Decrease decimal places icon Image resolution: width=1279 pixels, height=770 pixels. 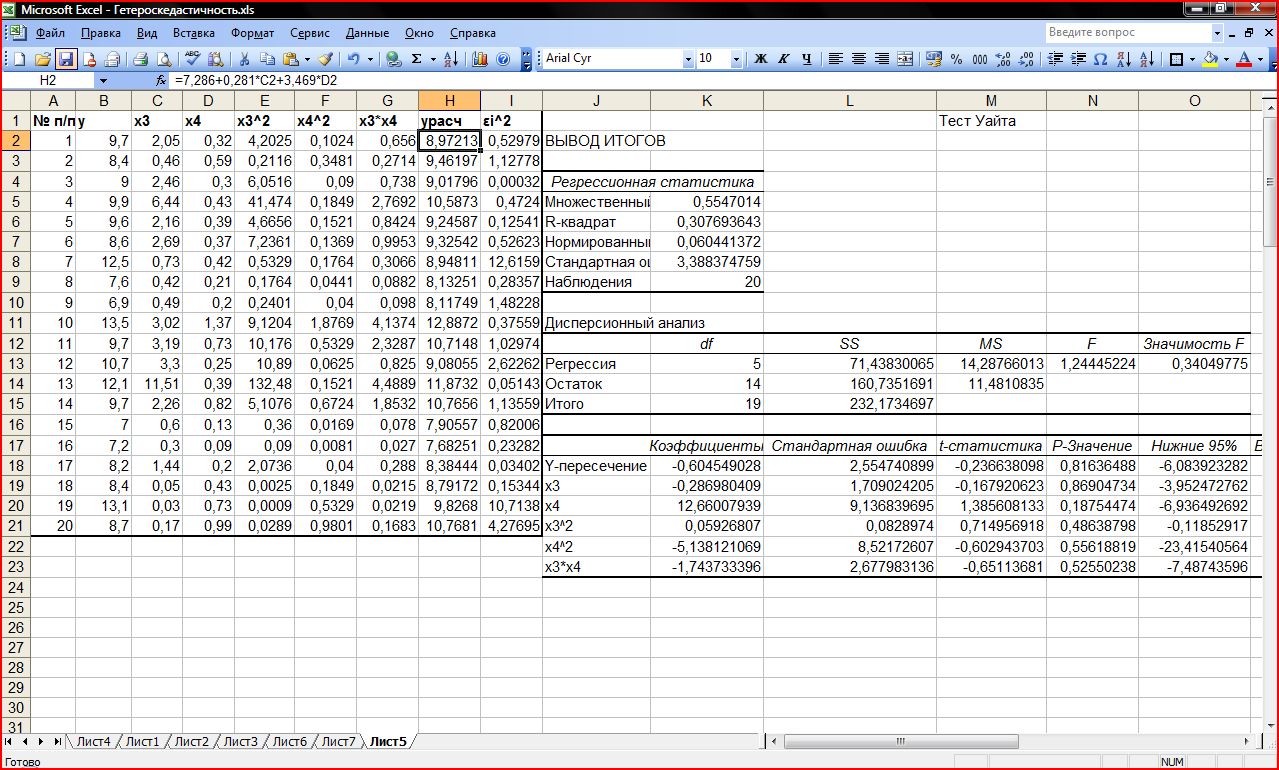(1027, 59)
